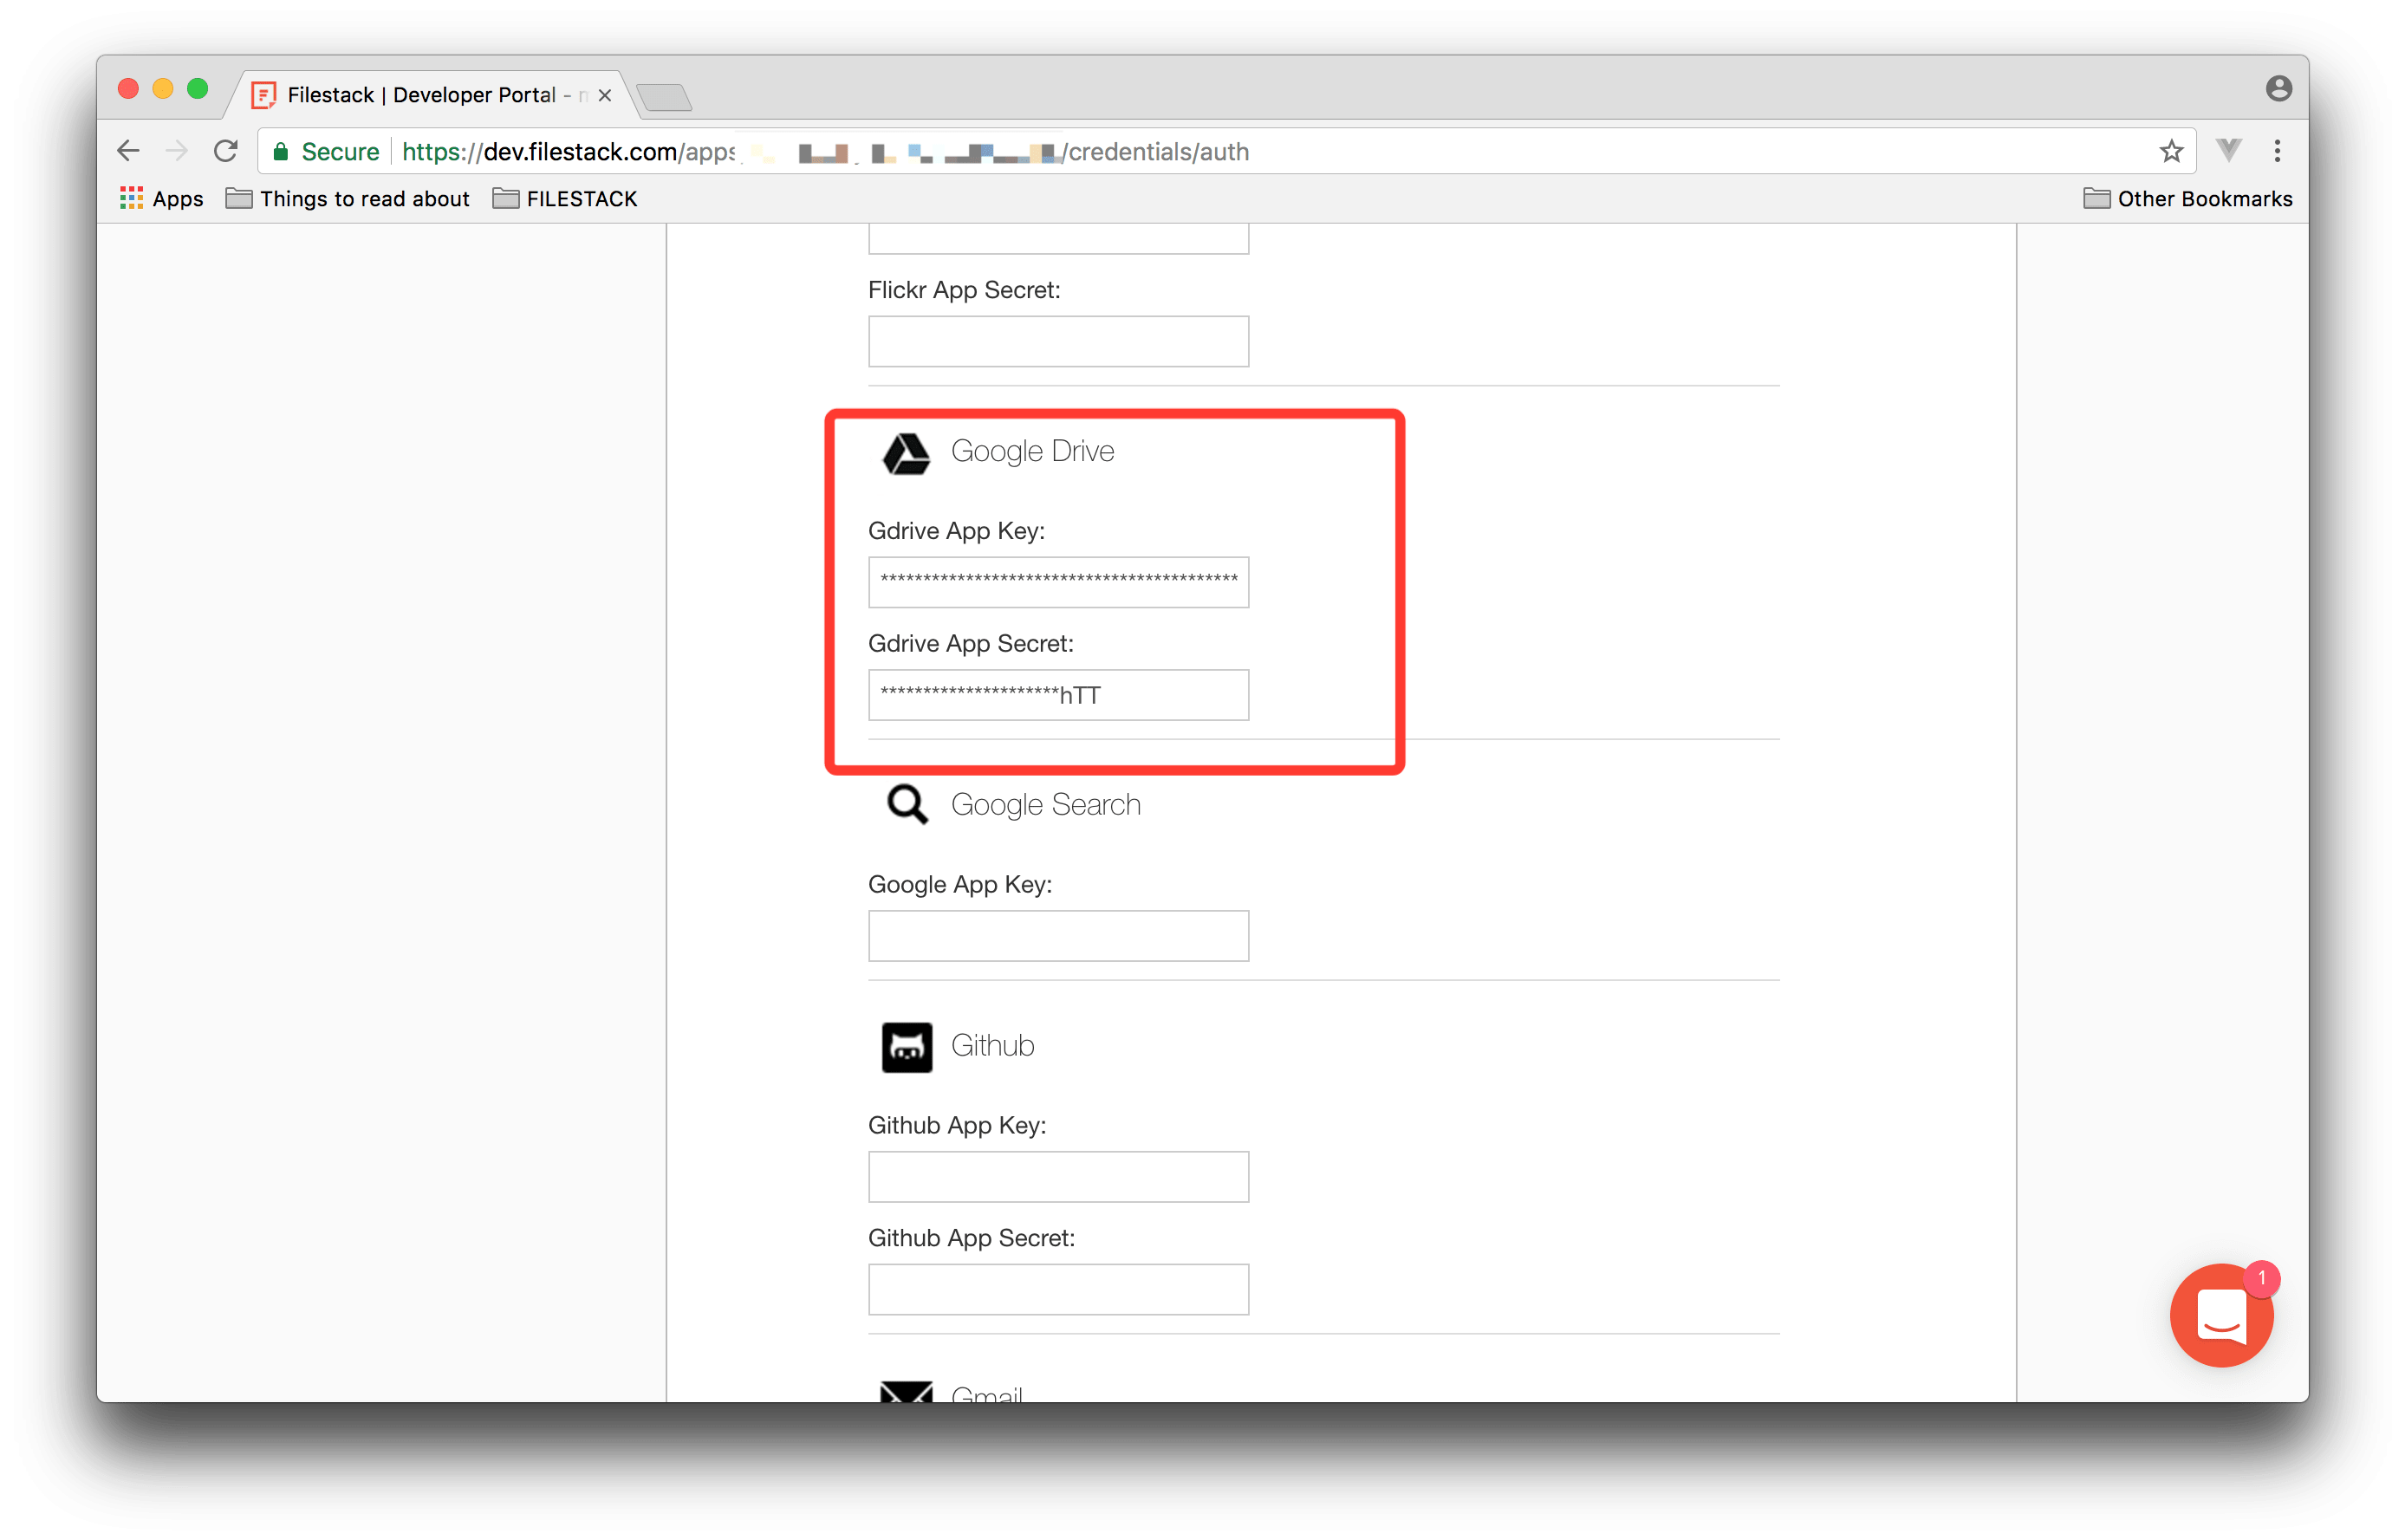The height and width of the screenshot is (1540, 2405).
Task: Click the Apps grid shortcut
Action: point(161,198)
